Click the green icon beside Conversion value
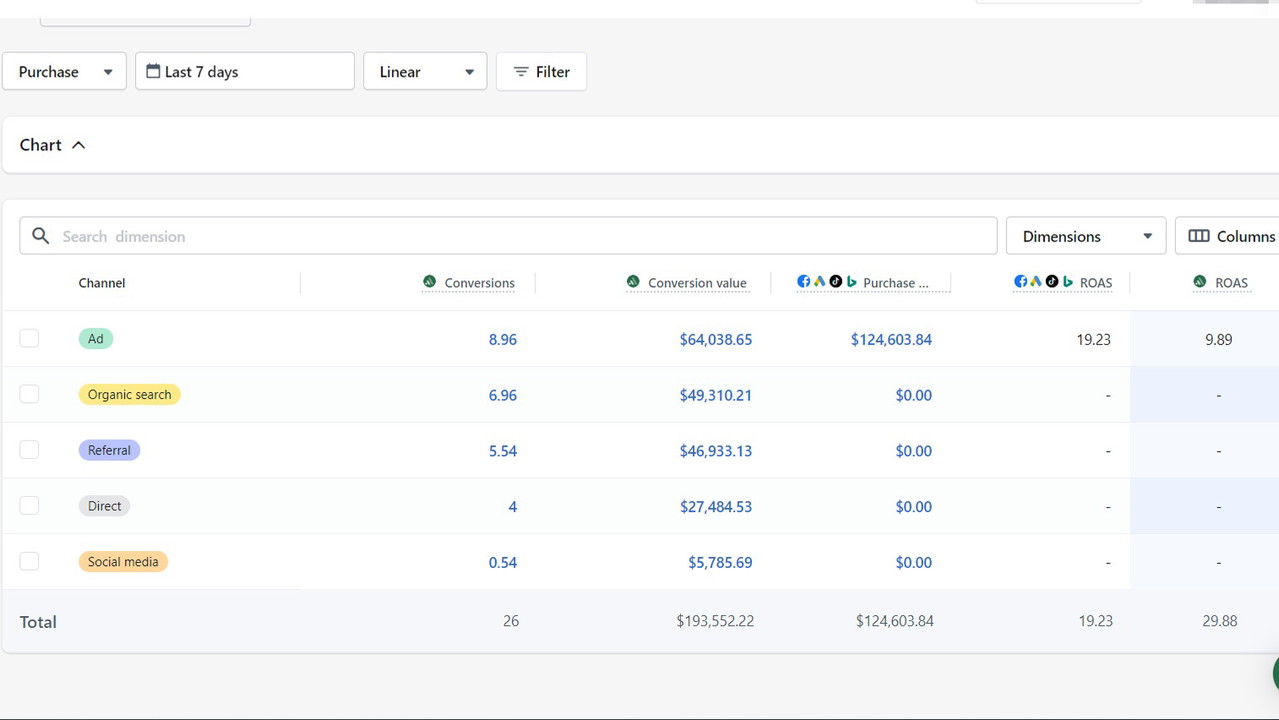Image resolution: width=1279 pixels, height=720 pixels. click(633, 282)
